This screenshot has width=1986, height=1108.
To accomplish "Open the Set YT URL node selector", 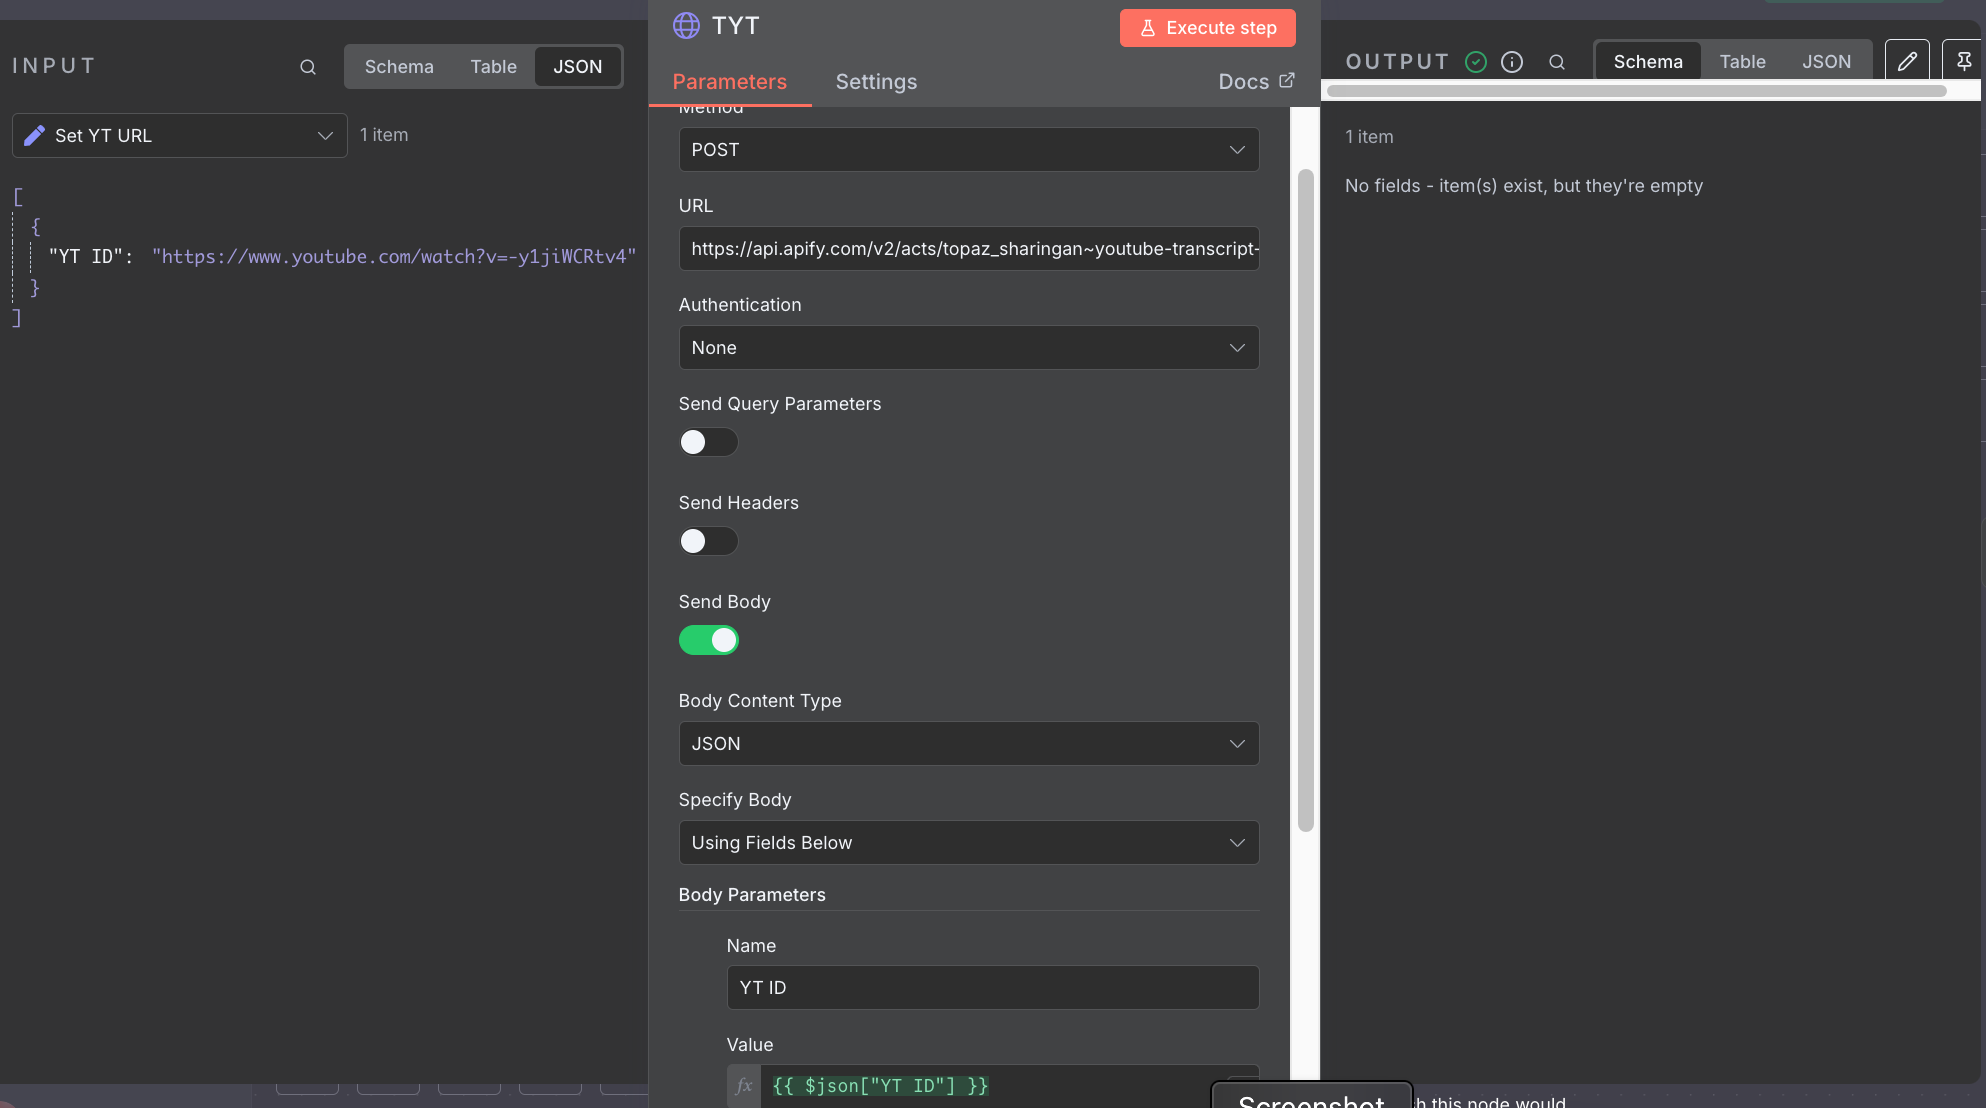I will pos(180,136).
